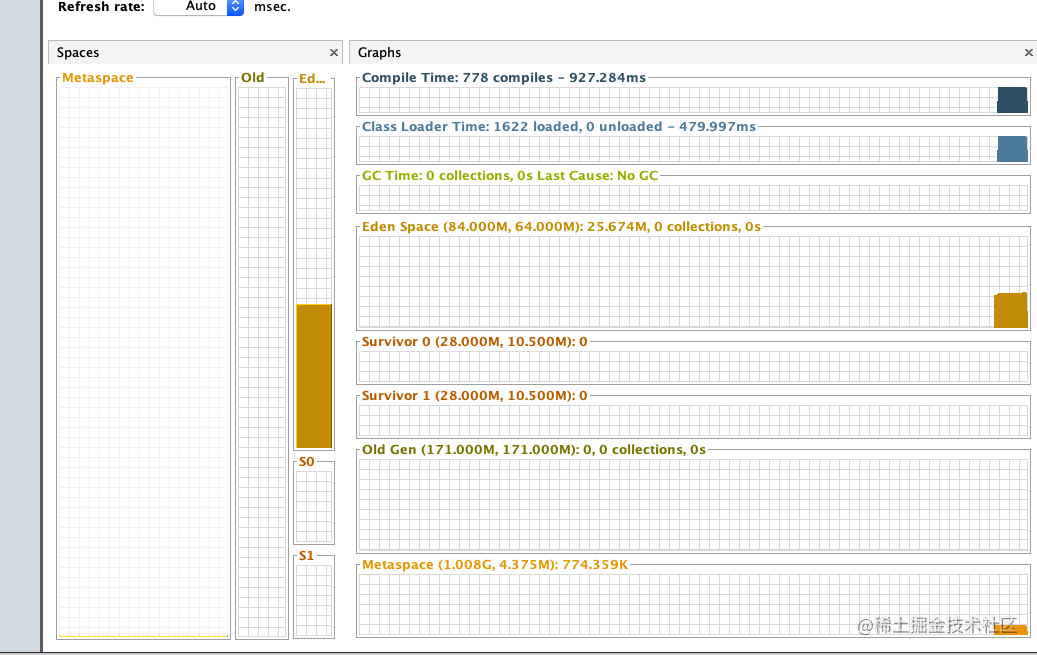Click the S0 label in Spaces panel

tap(306, 462)
